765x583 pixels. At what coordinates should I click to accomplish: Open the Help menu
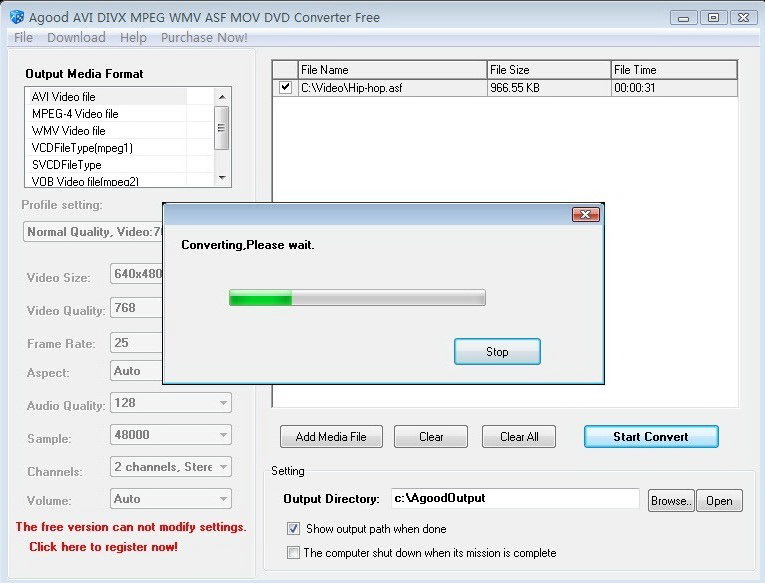click(x=133, y=38)
